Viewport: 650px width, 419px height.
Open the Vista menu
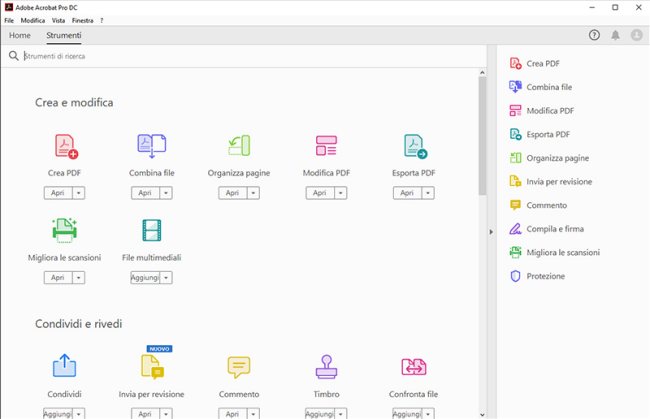tap(58, 20)
